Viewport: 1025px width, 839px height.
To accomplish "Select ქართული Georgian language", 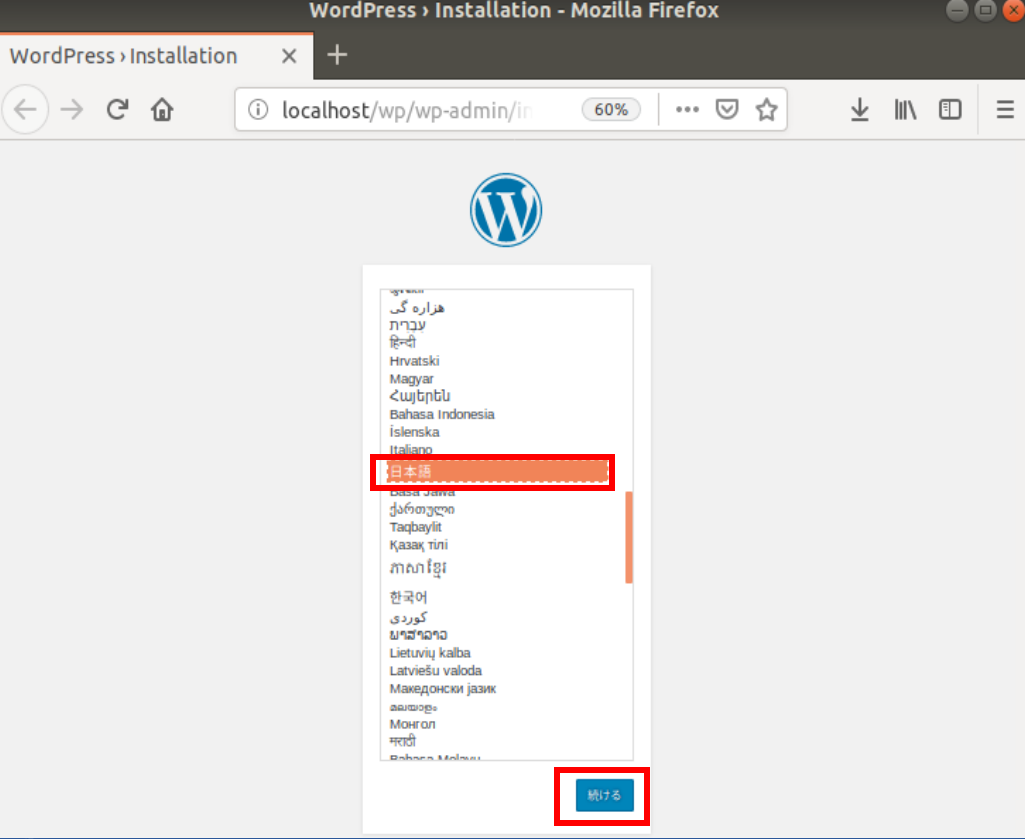I will [x=422, y=509].
